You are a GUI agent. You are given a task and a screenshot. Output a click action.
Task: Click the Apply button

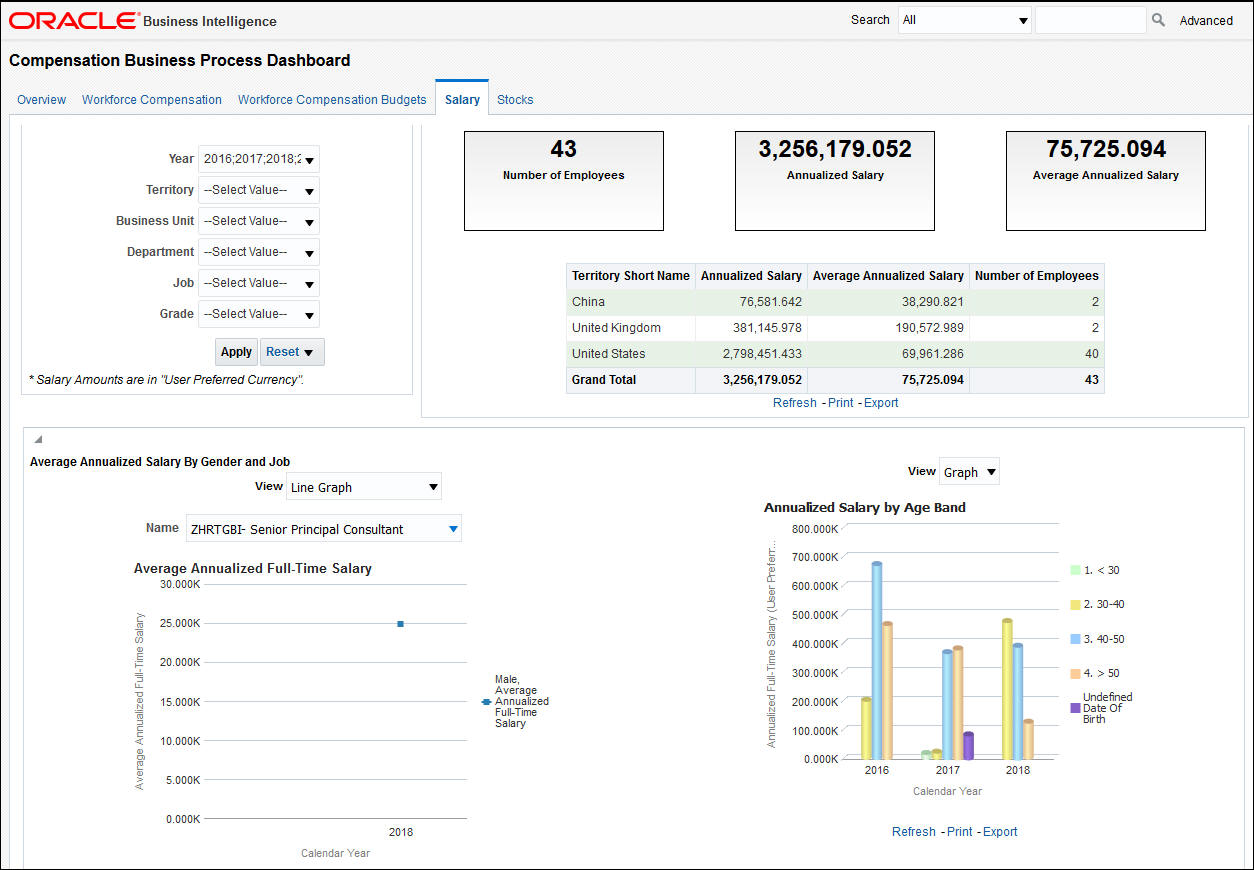pyautogui.click(x=236, y=352)
